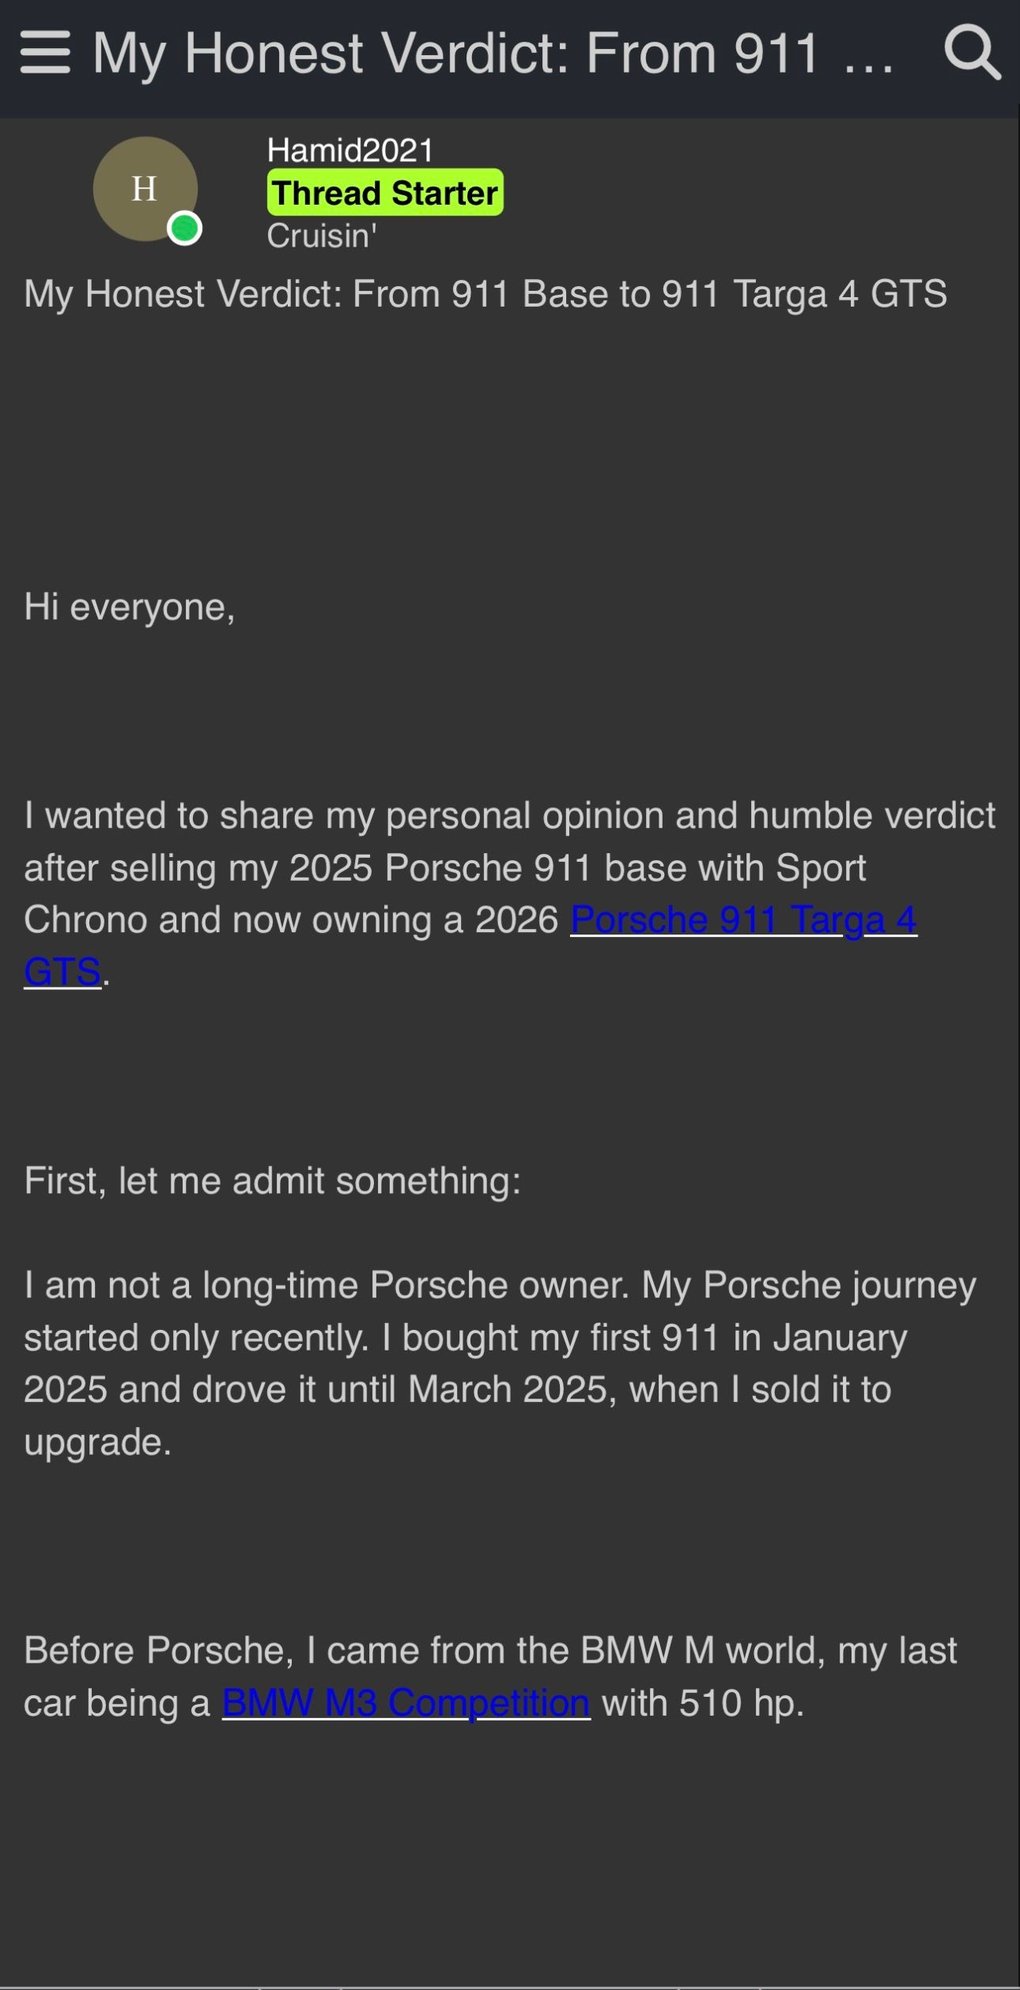Open the hamburger navigation menu
The width and height of the screenshot is (1020, 1990).
pyautogui.click(x=45, y=53)
